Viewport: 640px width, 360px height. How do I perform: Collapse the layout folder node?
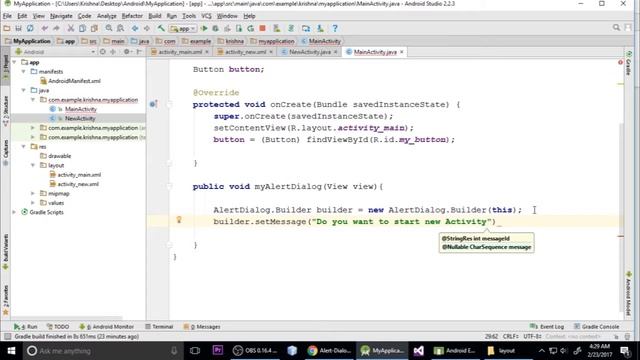(x=33, y=165)
